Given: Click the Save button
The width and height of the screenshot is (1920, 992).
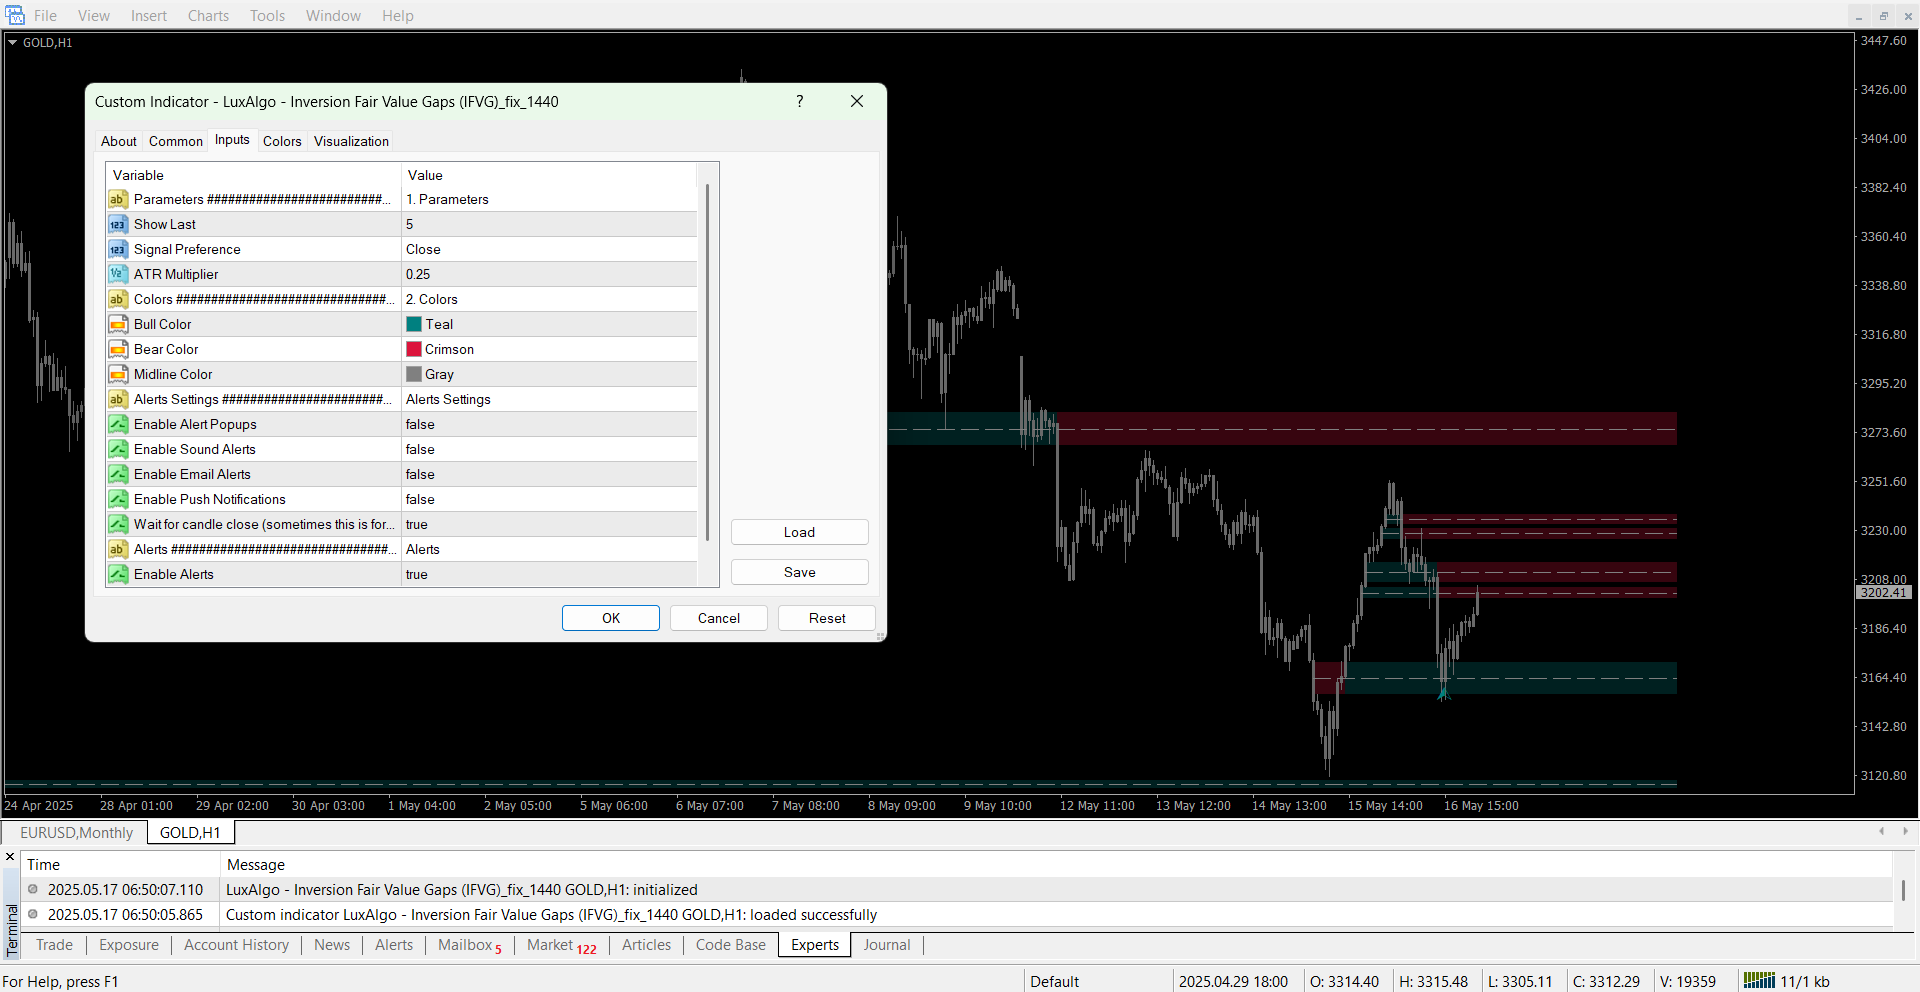Looking at the screenshot, I should point(799,572).
